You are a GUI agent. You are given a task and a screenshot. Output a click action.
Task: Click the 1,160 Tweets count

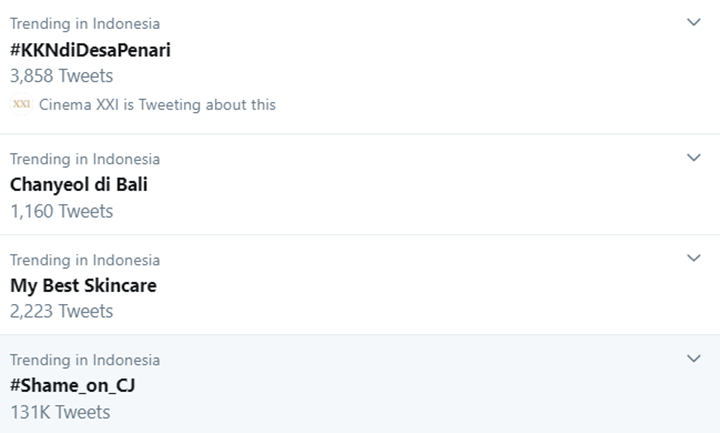(61, 211)
